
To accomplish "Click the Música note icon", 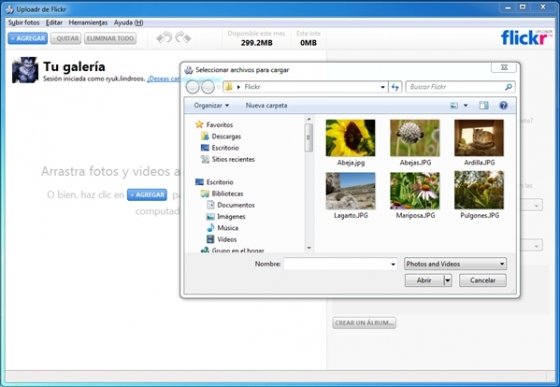I will click(211, 227).
